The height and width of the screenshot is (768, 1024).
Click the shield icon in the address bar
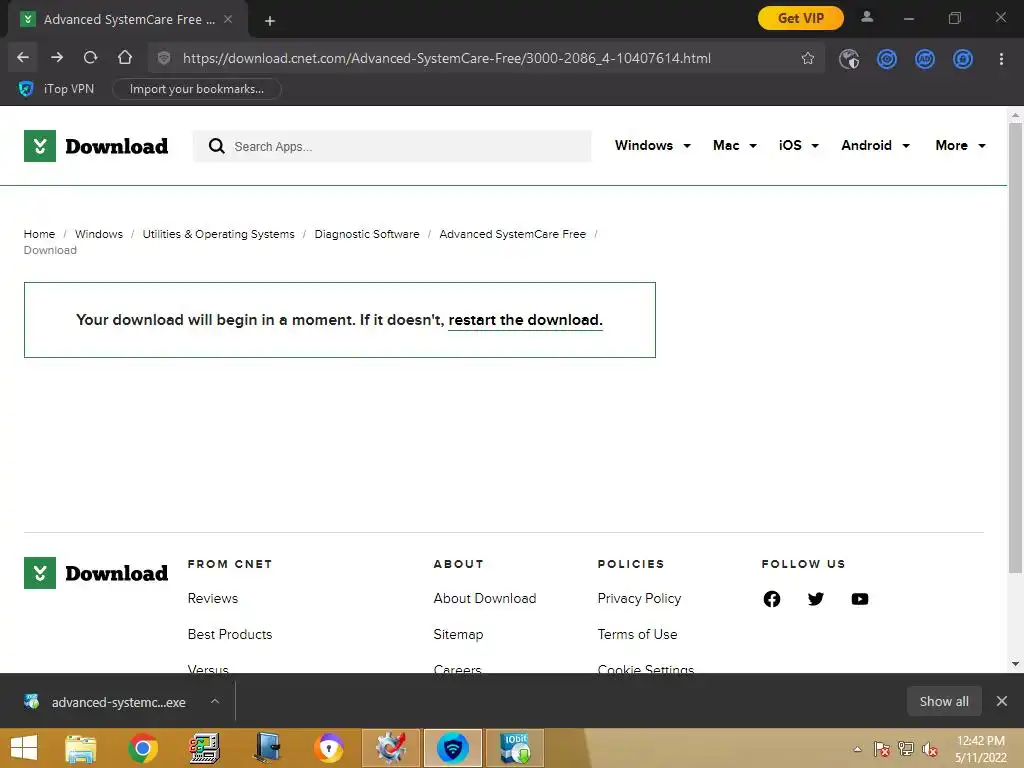pyautogui.click(x=164, y=58)
